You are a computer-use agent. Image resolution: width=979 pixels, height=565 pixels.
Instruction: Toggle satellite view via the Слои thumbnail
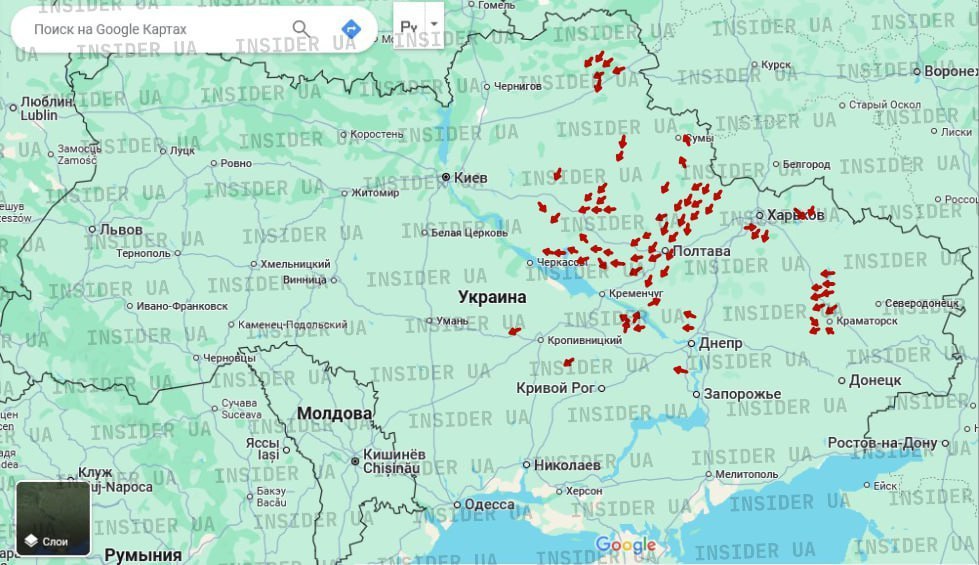click(x=53, y=518)
